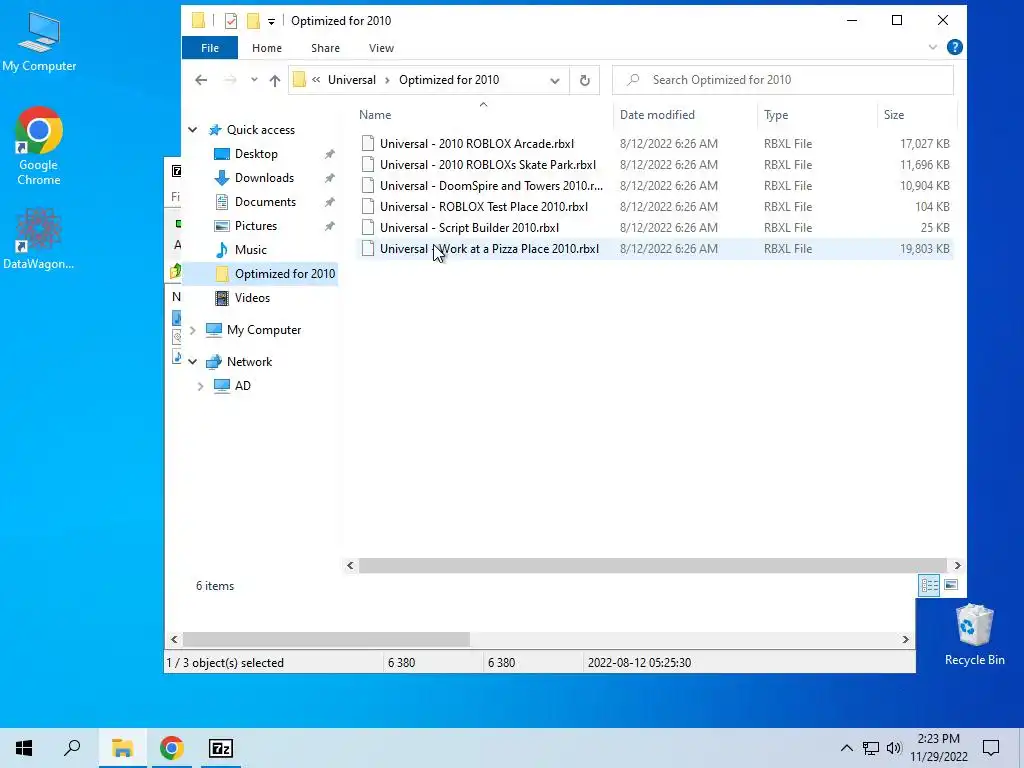Viewport: 1024px width, 768px height.
Task: Switch to Large icons view layout
Action: point(952,585)
